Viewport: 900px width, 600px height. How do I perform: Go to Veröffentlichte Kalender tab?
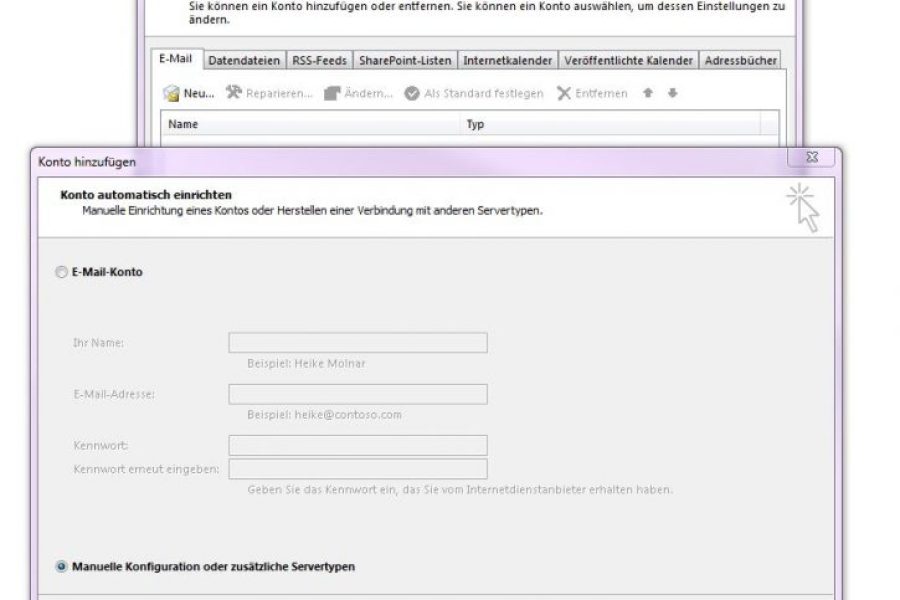628,61
